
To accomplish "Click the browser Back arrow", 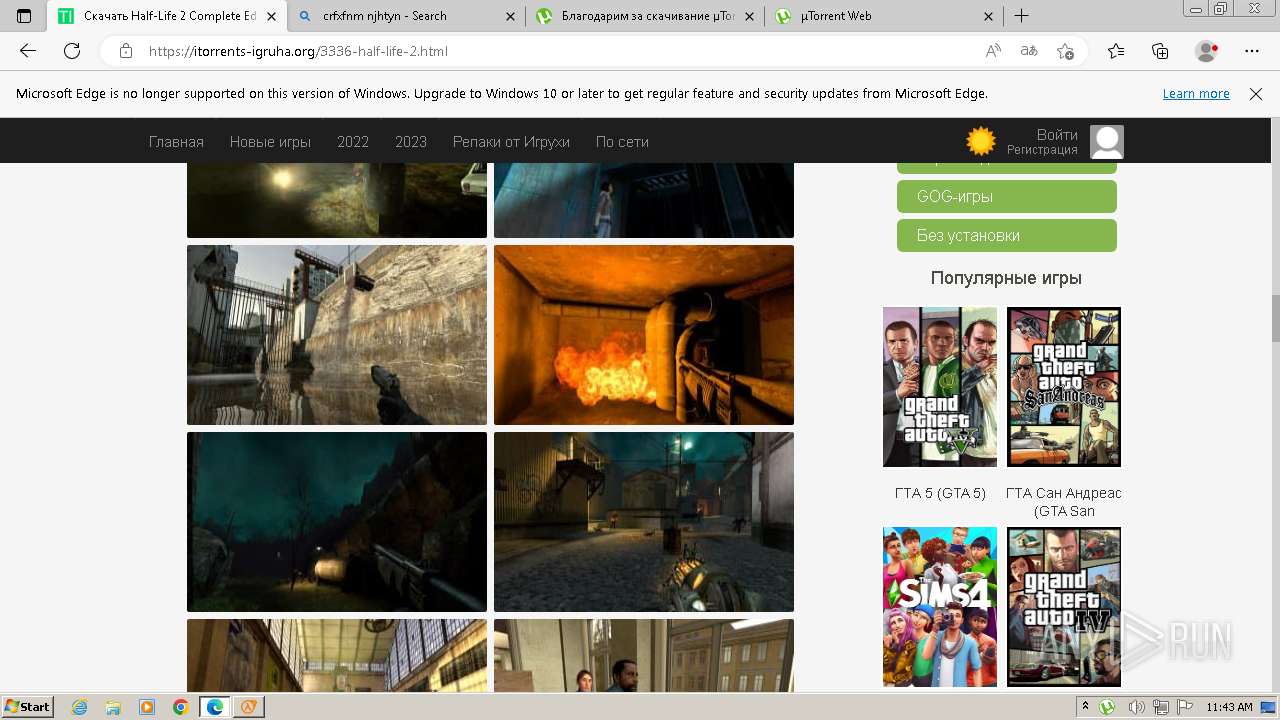I will (28, 51).
